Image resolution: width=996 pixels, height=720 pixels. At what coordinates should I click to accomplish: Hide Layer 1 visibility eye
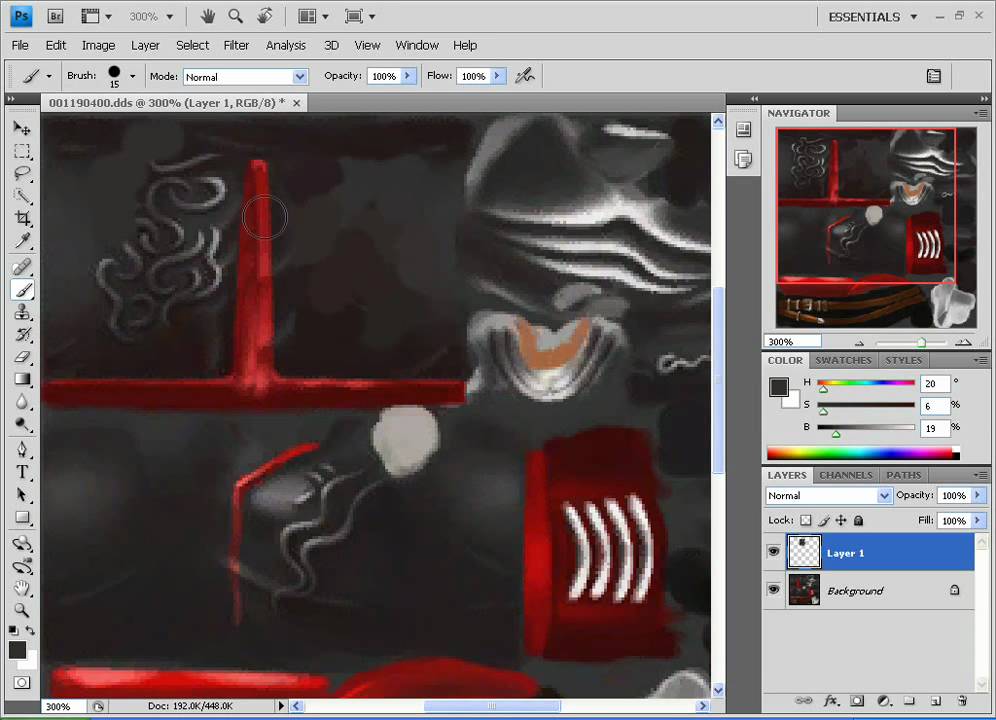(x=773, y=552)
